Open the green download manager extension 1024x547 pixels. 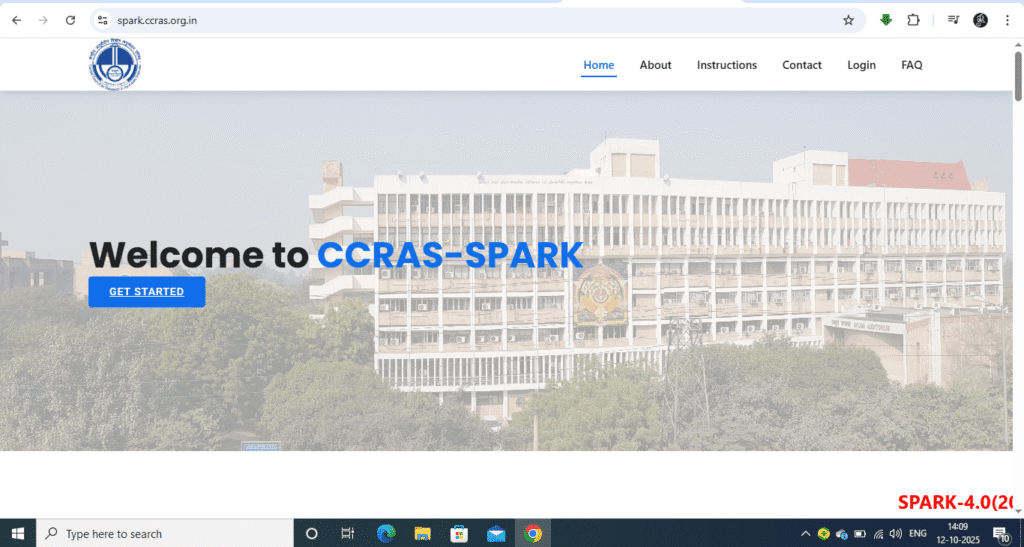tap(886, 20)
